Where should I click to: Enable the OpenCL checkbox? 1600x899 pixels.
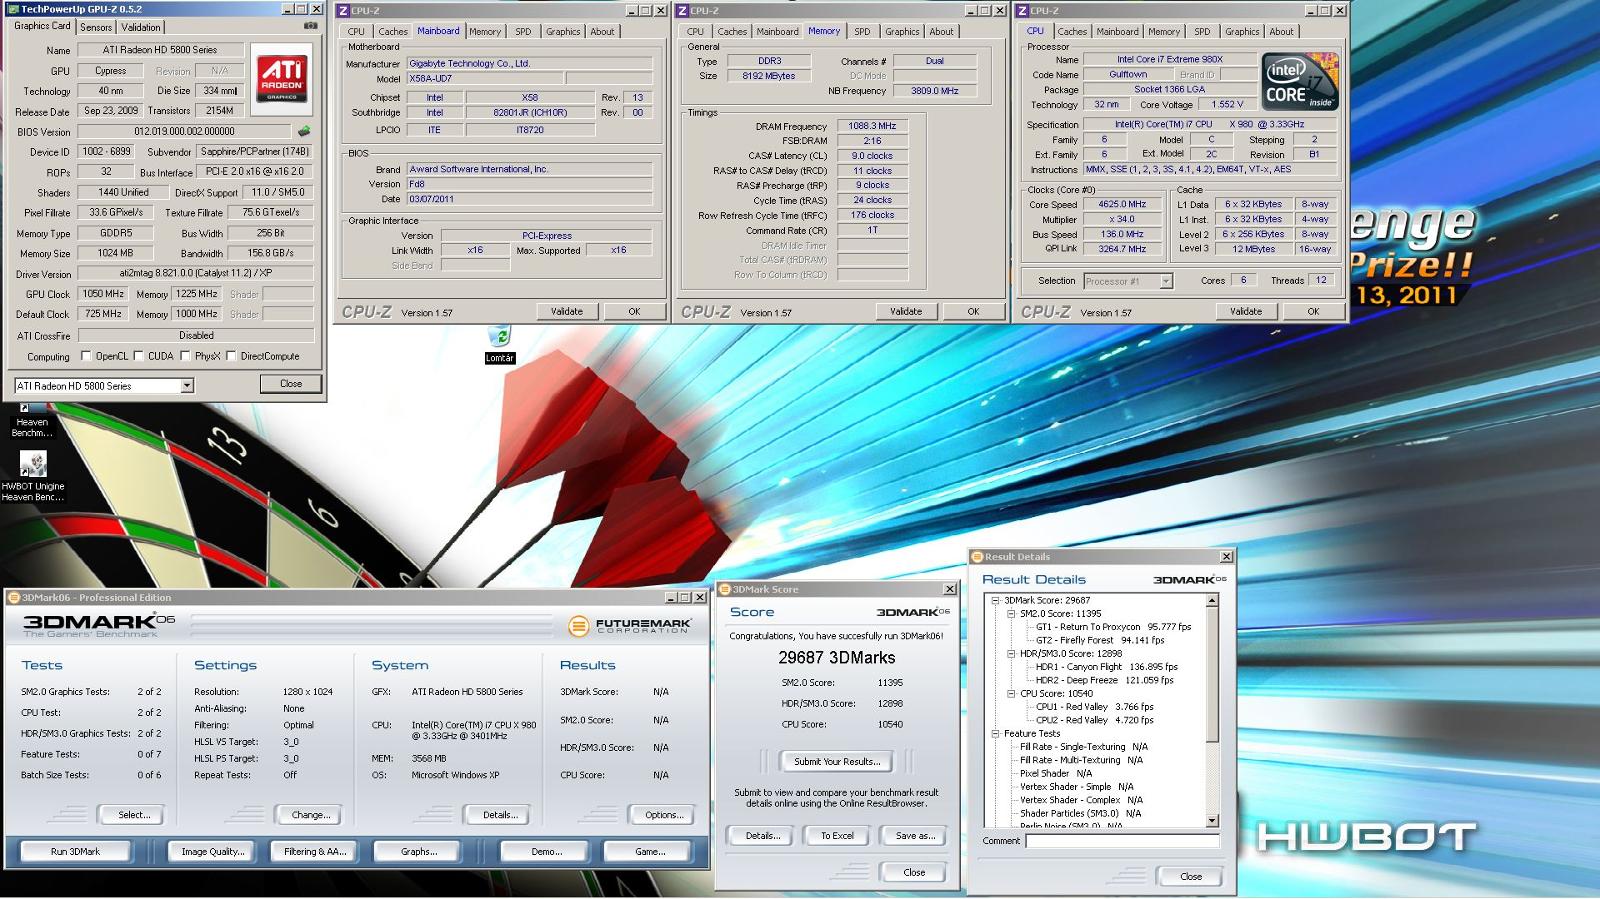pyautogui.click(x=86, y=355)
